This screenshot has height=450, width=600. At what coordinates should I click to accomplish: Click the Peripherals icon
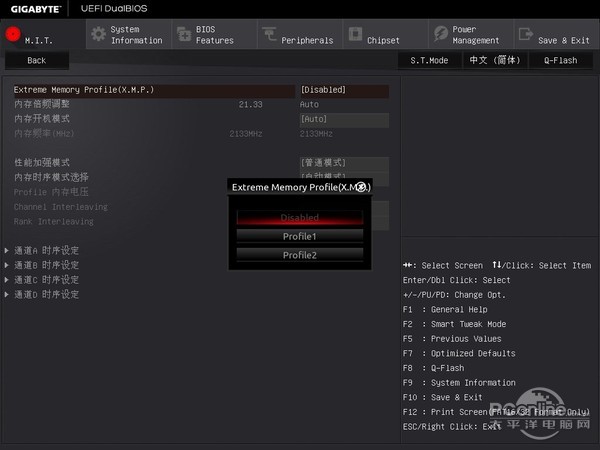269,34
